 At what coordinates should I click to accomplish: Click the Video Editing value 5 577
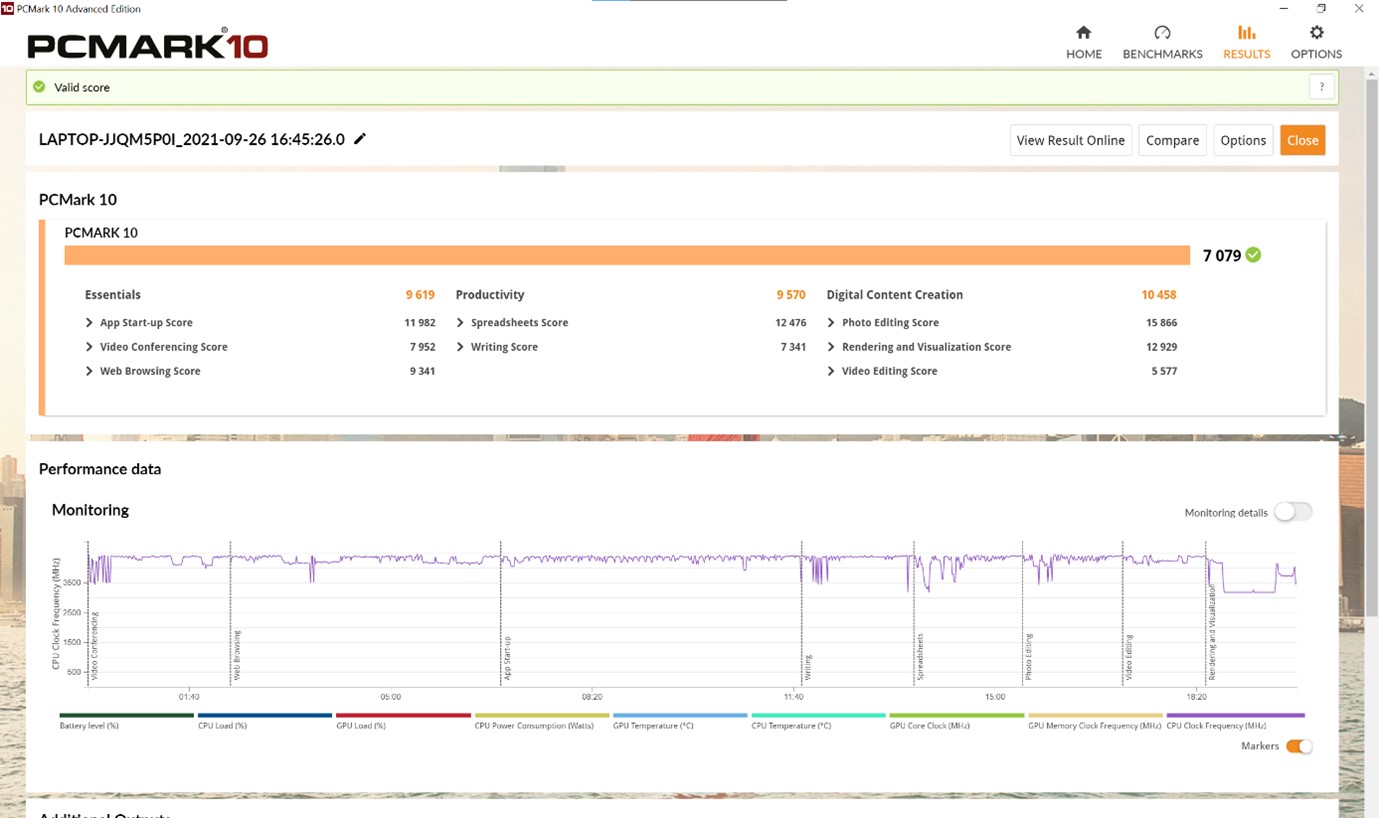point(1164,371)
